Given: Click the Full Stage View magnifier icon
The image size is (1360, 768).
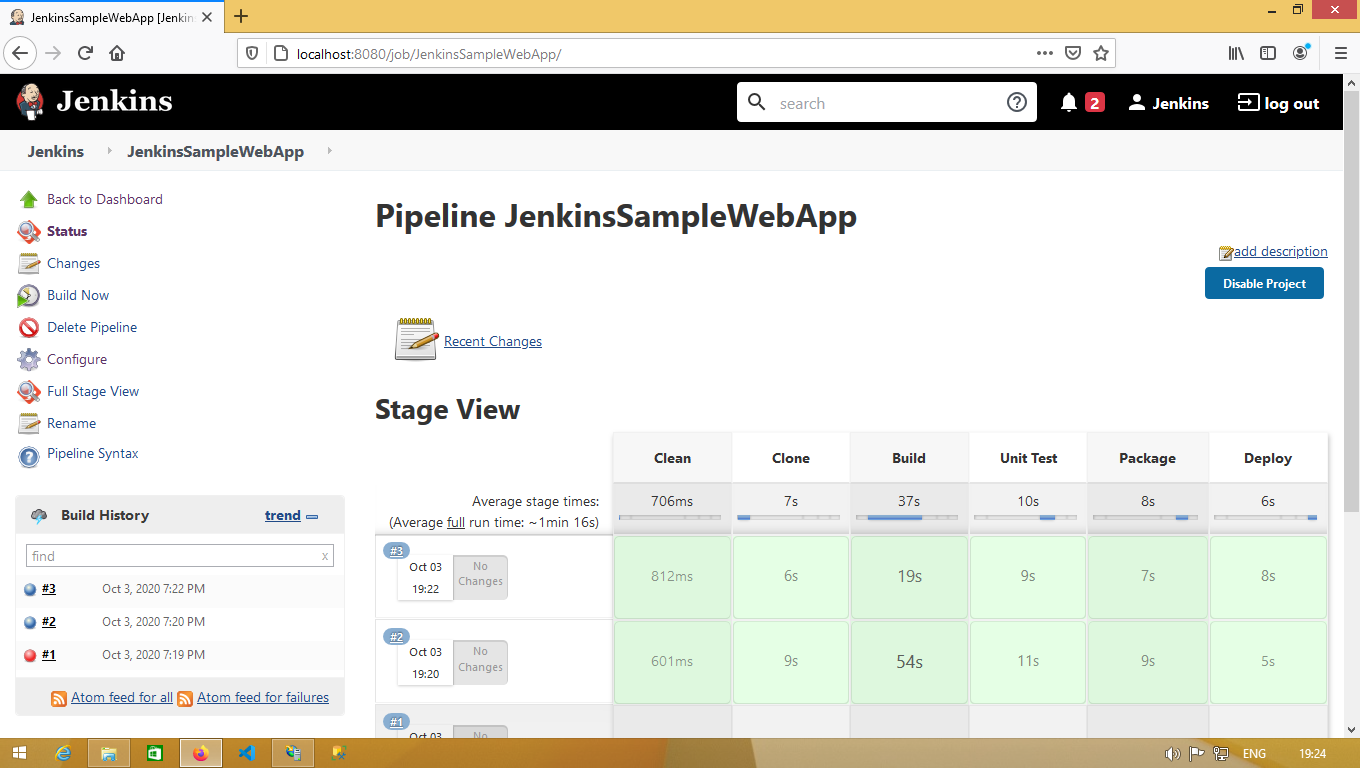Looking at the screenshot, I should (29, 391).
